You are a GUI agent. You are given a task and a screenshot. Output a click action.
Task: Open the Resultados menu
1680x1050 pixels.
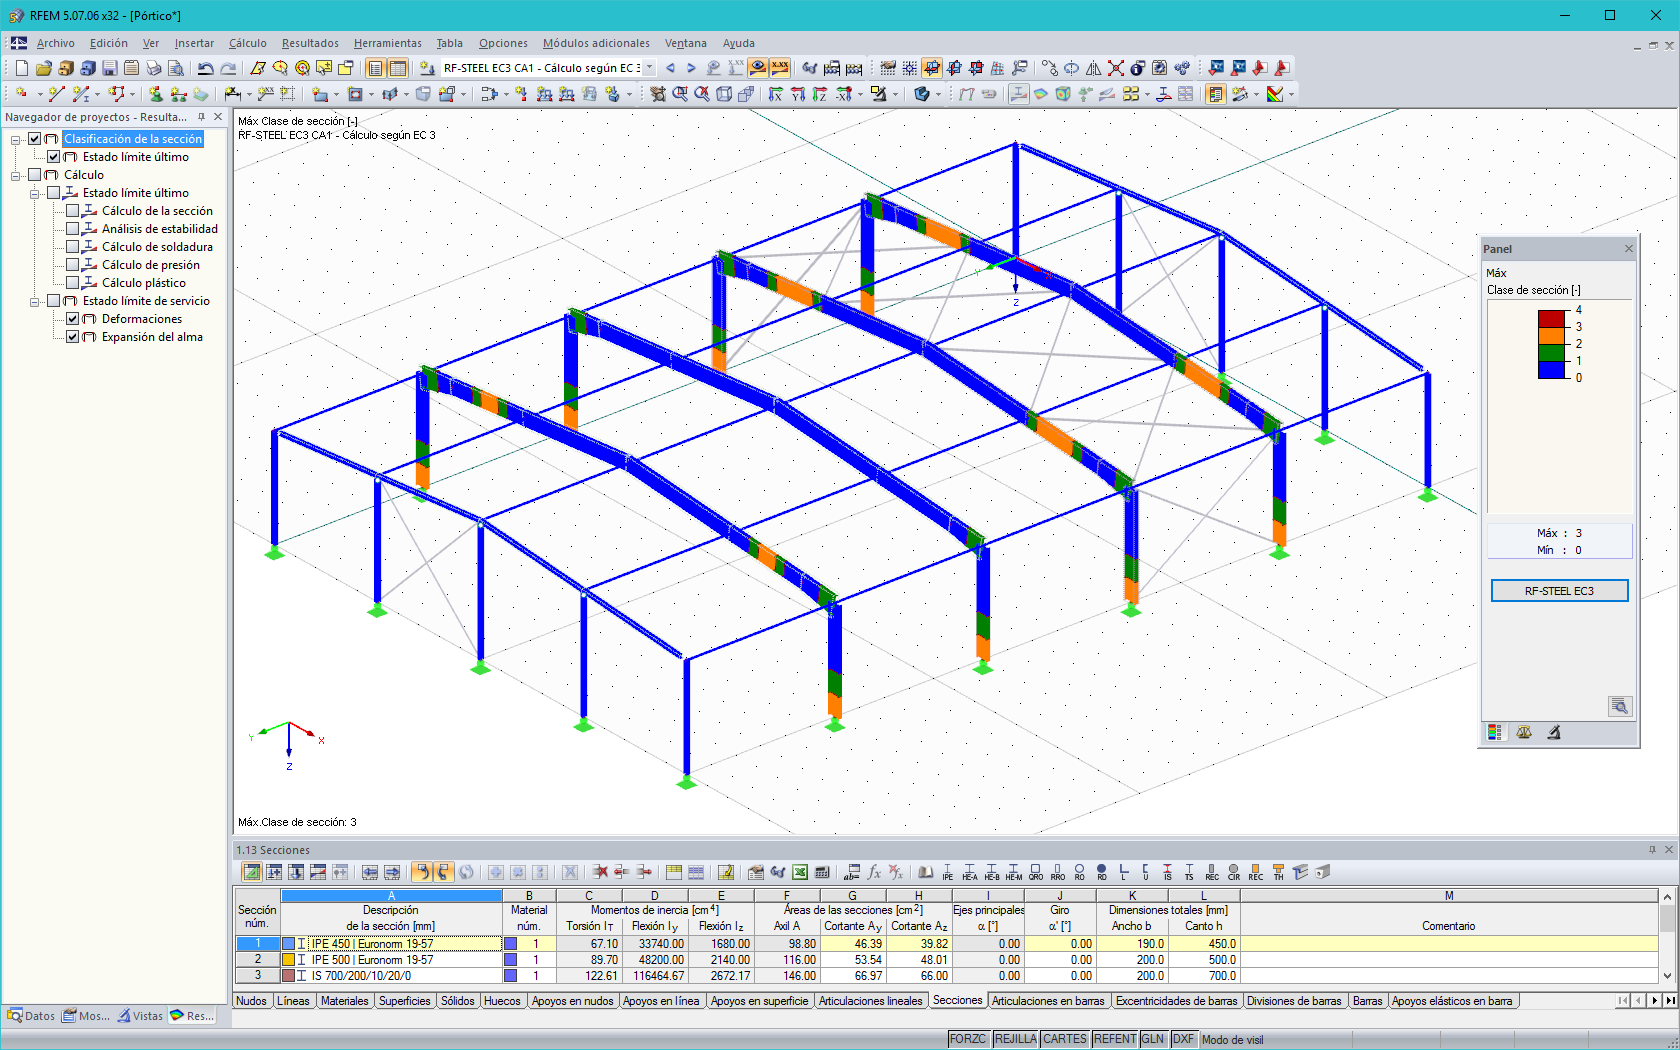tap(308, 43)
